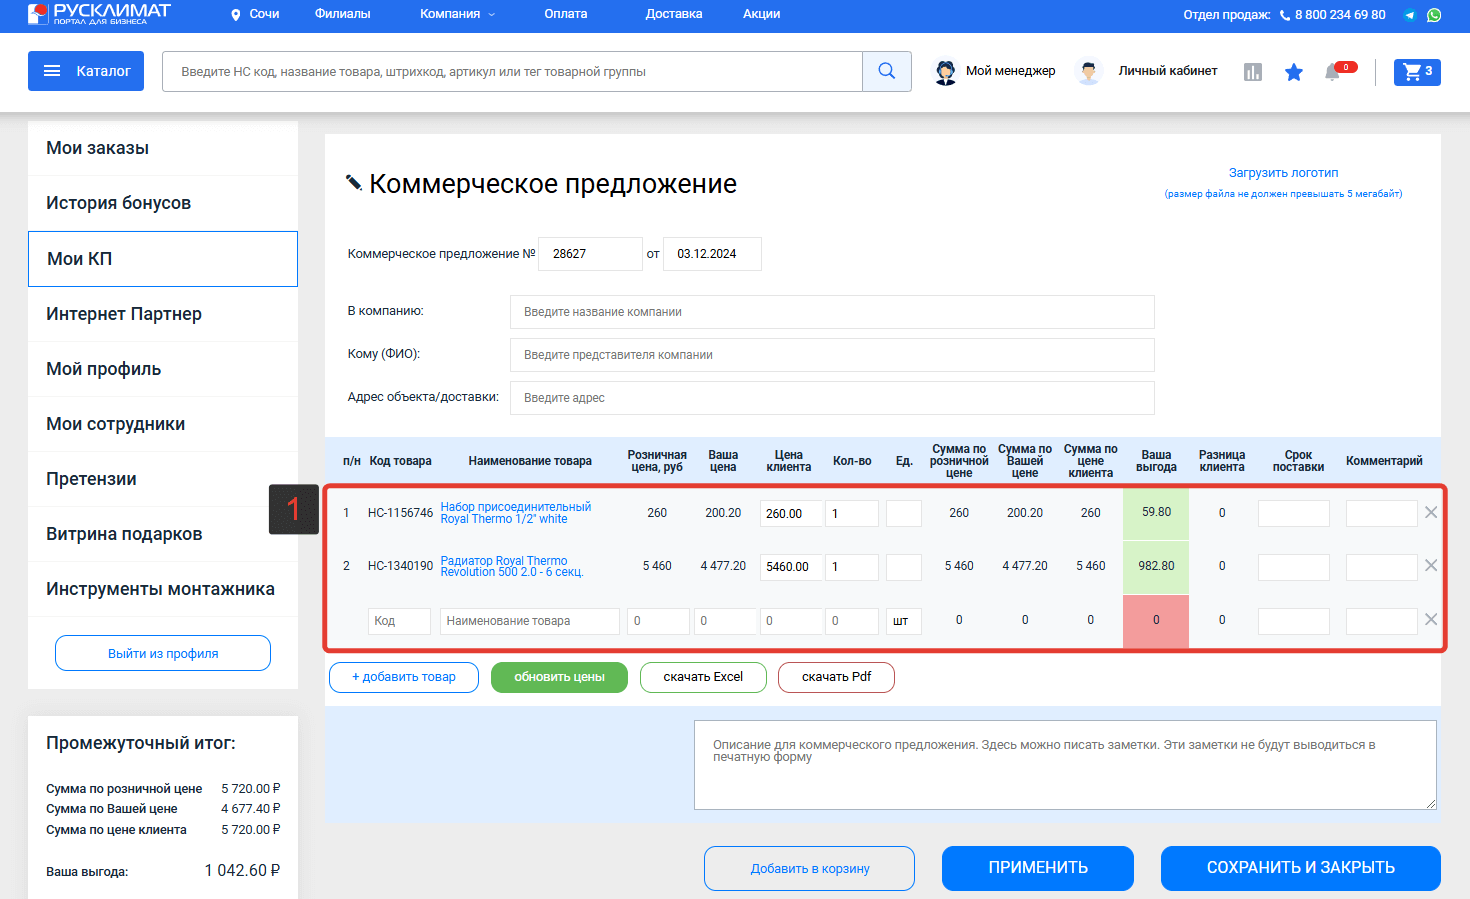Open Радиатор Royal Thermo Revolution link
The width and height of the screenshot is (1470, 899).
coord(512,566)
